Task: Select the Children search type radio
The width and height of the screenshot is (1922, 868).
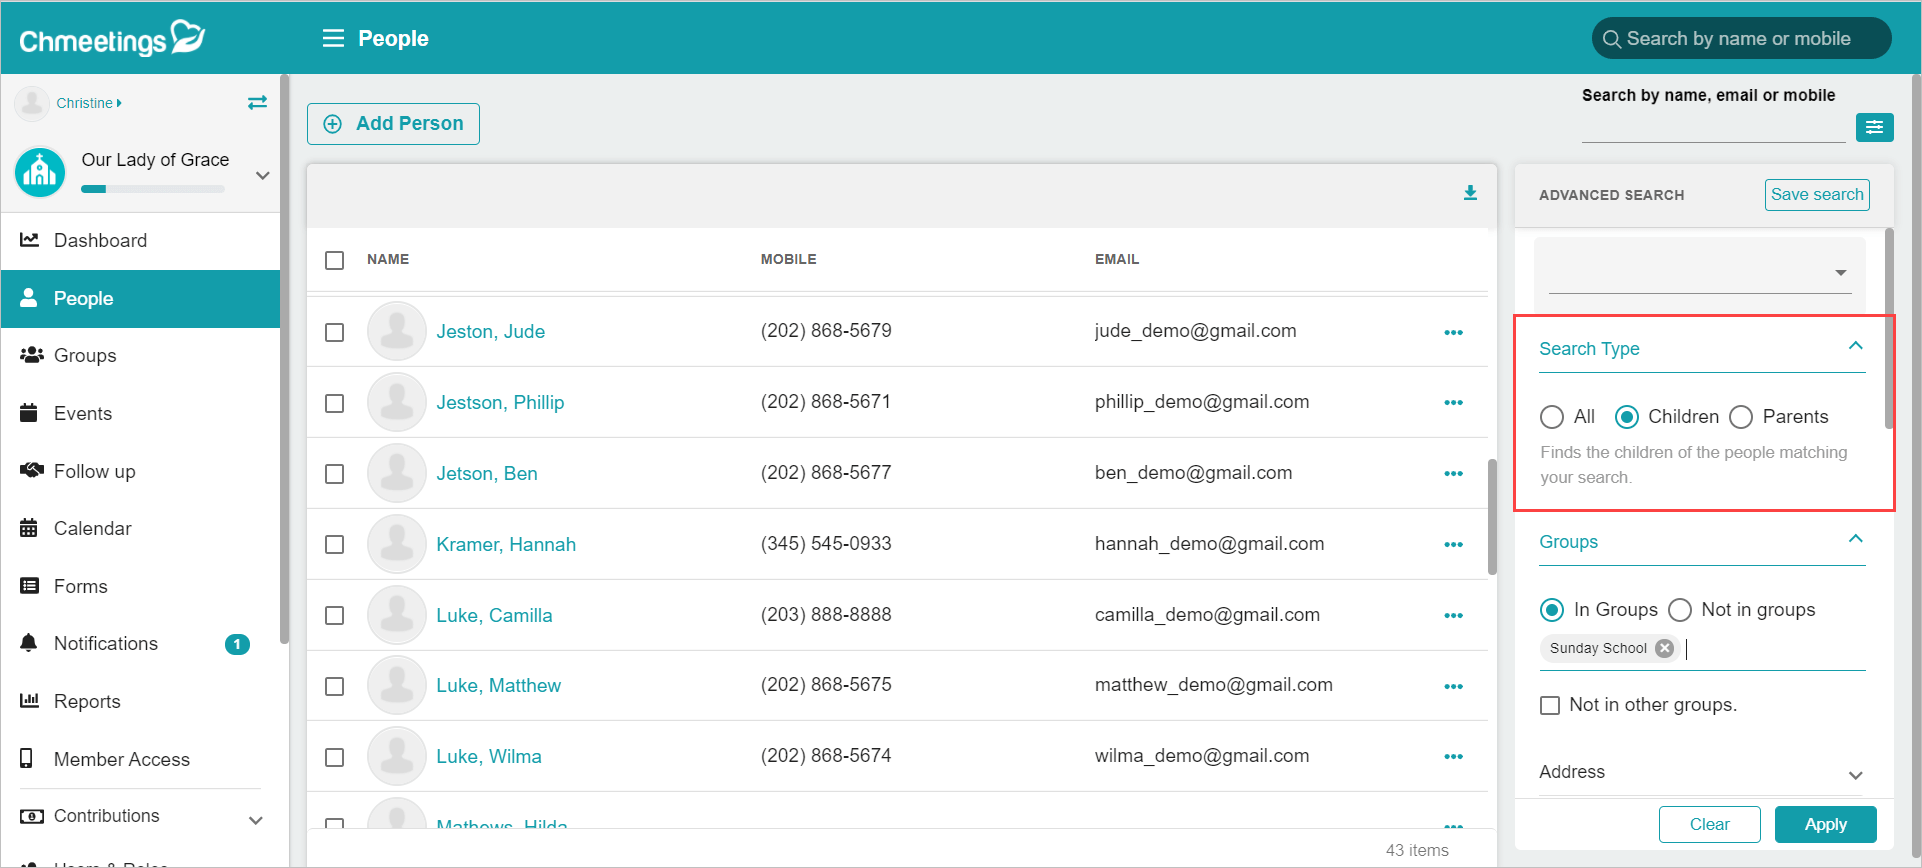Action: (1627, 417)
